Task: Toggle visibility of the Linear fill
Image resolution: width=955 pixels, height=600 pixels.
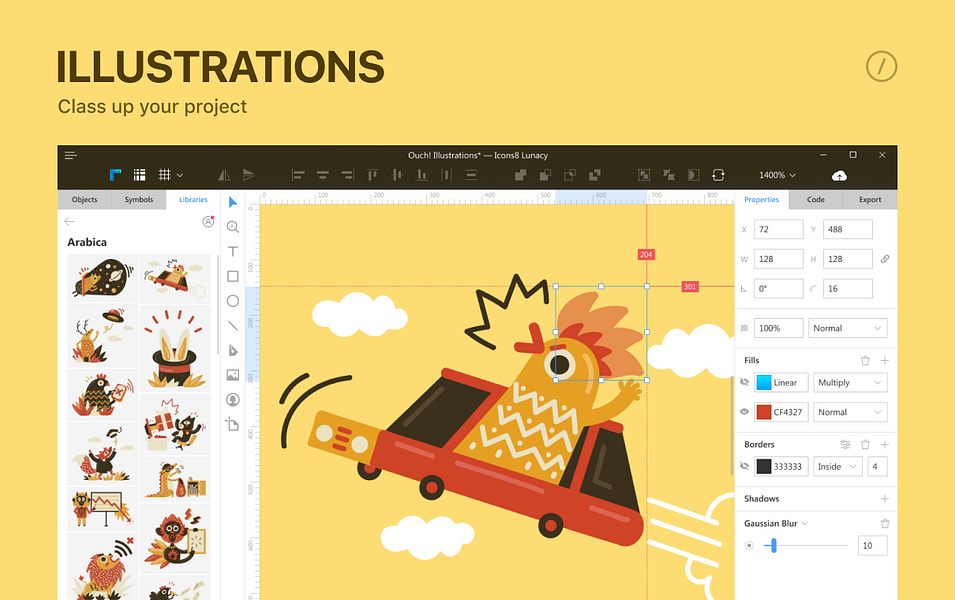Action: (x=743, y=382)
